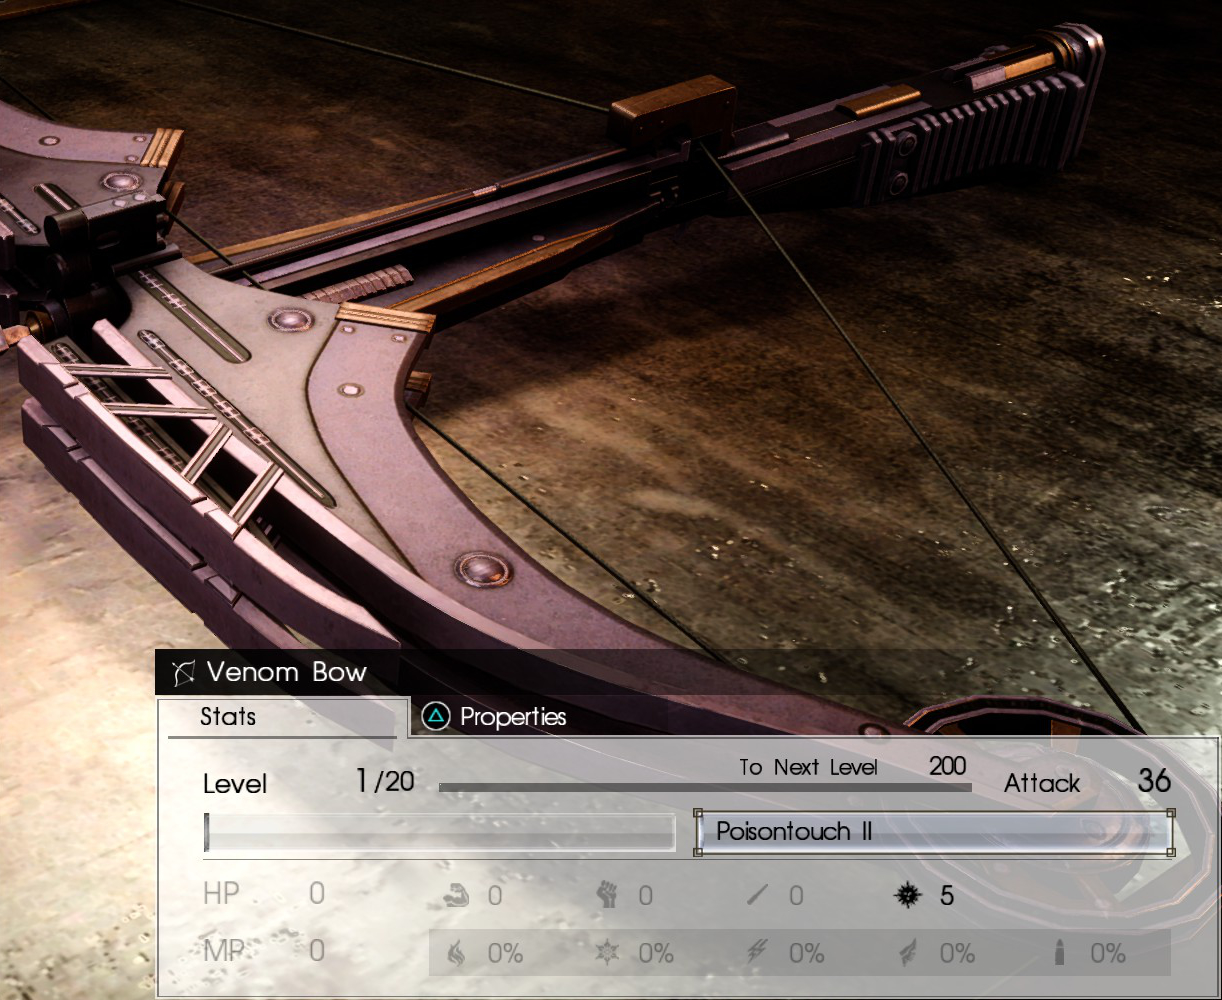Click the dark resistance icon
This screenshot has width=1222, height=1000.
coord(908,953)
